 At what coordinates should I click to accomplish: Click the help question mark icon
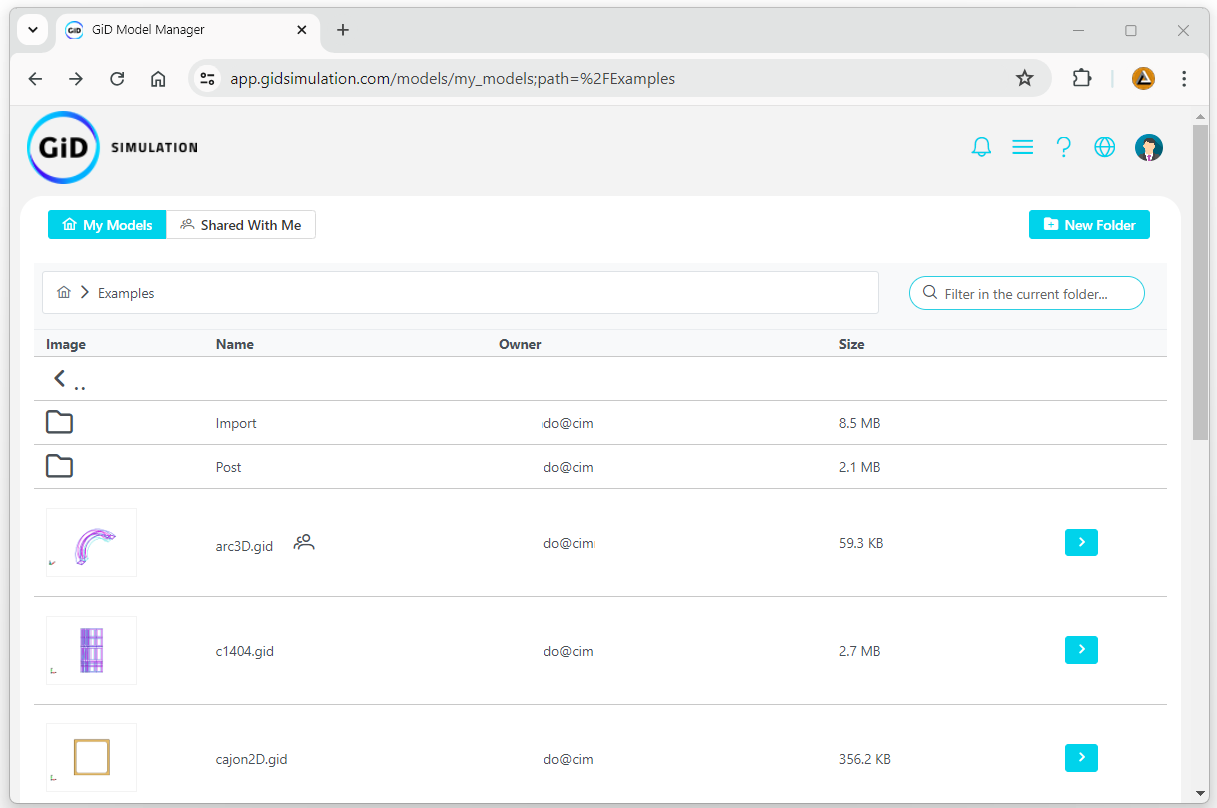[x=1063, y=148]
